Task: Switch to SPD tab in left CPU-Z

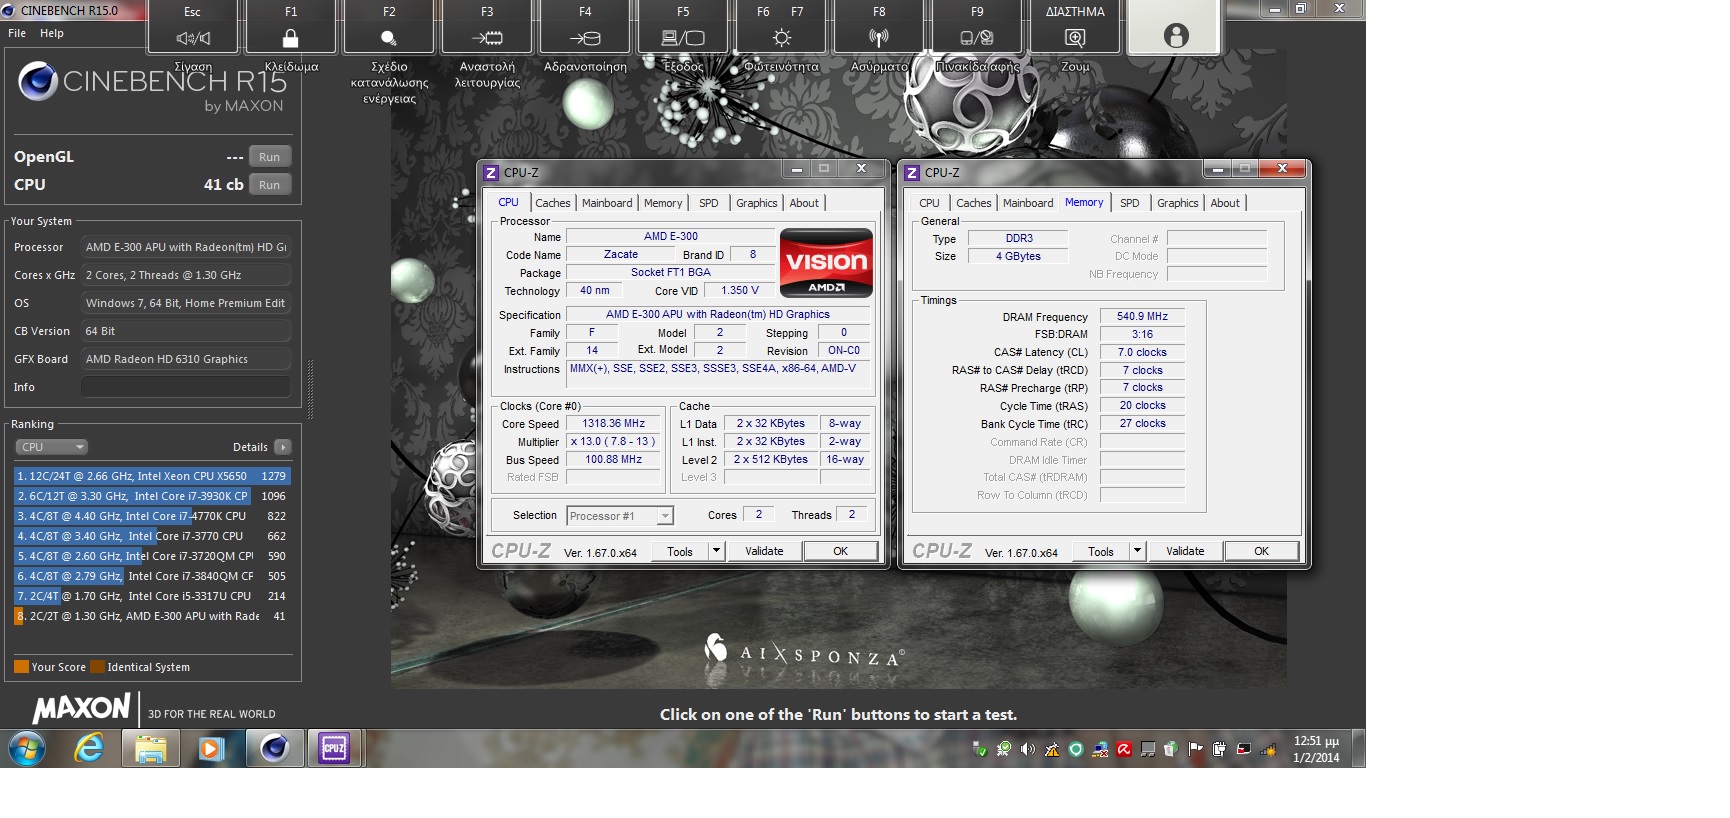Action: pos(708,203)
